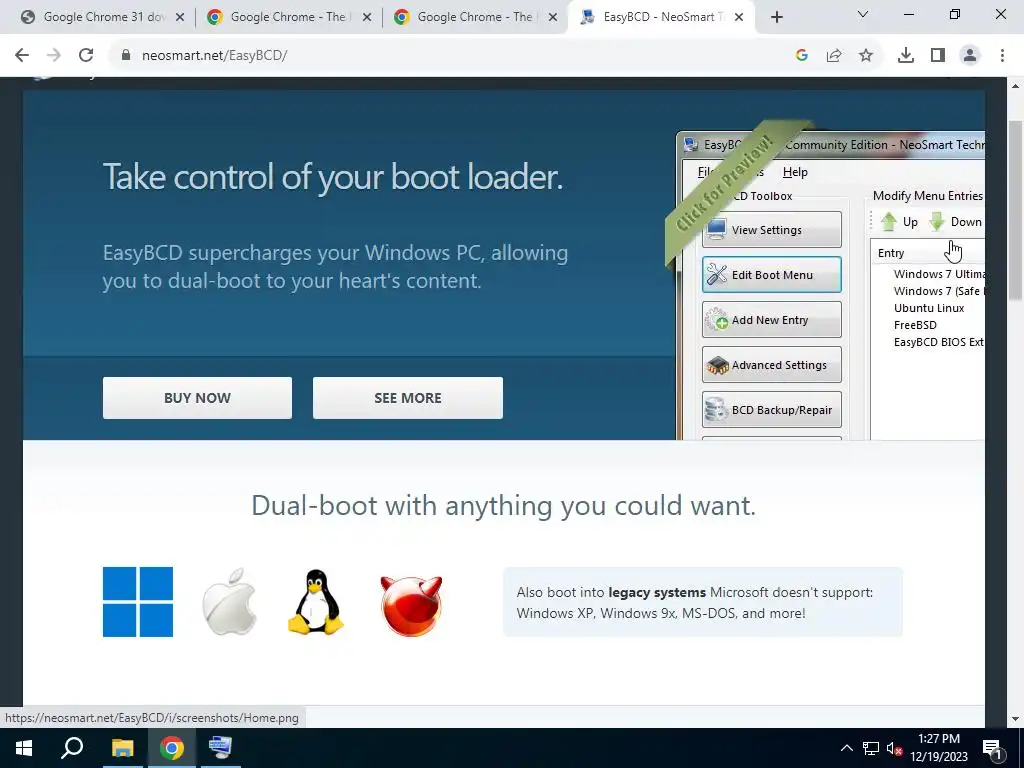Click the Google icon in address bar
The height and width of the screenshot is (768, 1024).
(802, 56)
